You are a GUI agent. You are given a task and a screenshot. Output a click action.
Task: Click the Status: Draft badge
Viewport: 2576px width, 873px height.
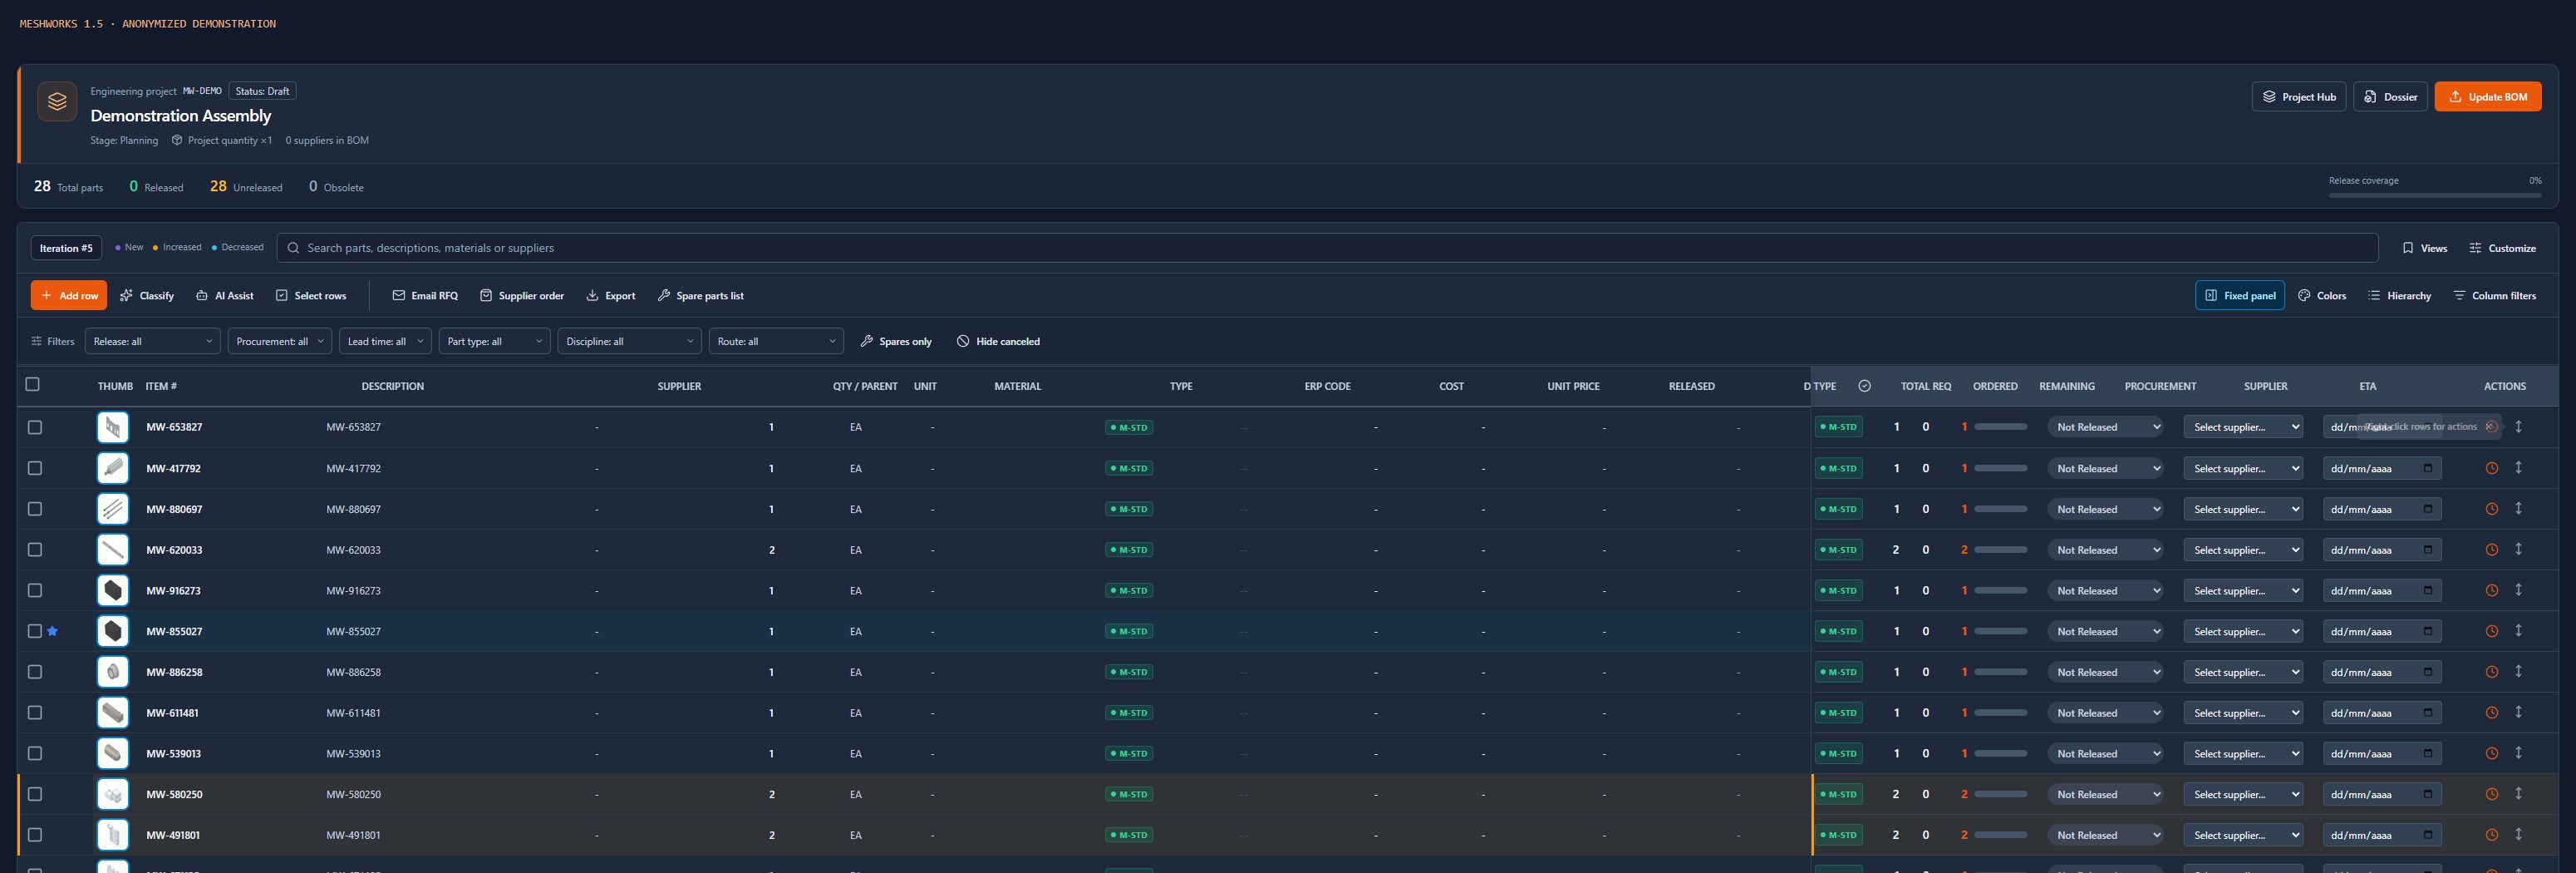[x=262, y=91]
